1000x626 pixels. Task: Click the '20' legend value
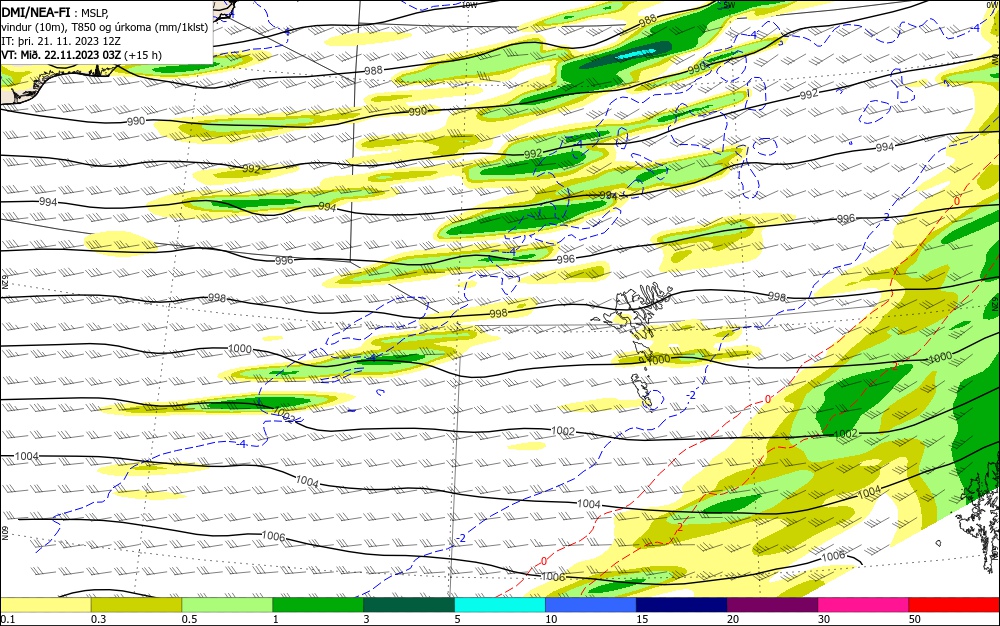[733, 619]
